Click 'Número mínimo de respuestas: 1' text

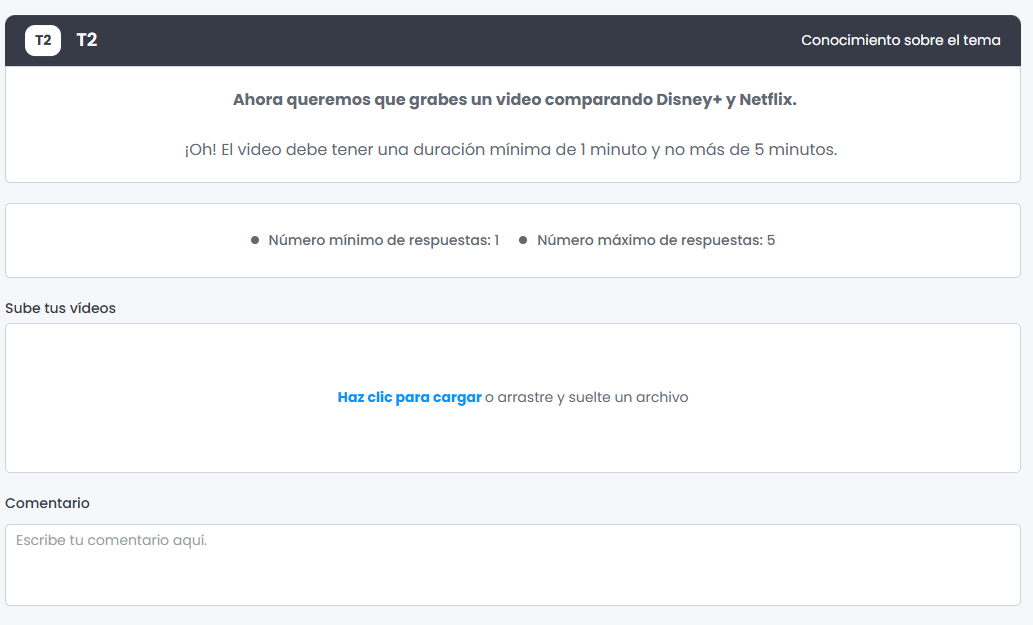383,240
